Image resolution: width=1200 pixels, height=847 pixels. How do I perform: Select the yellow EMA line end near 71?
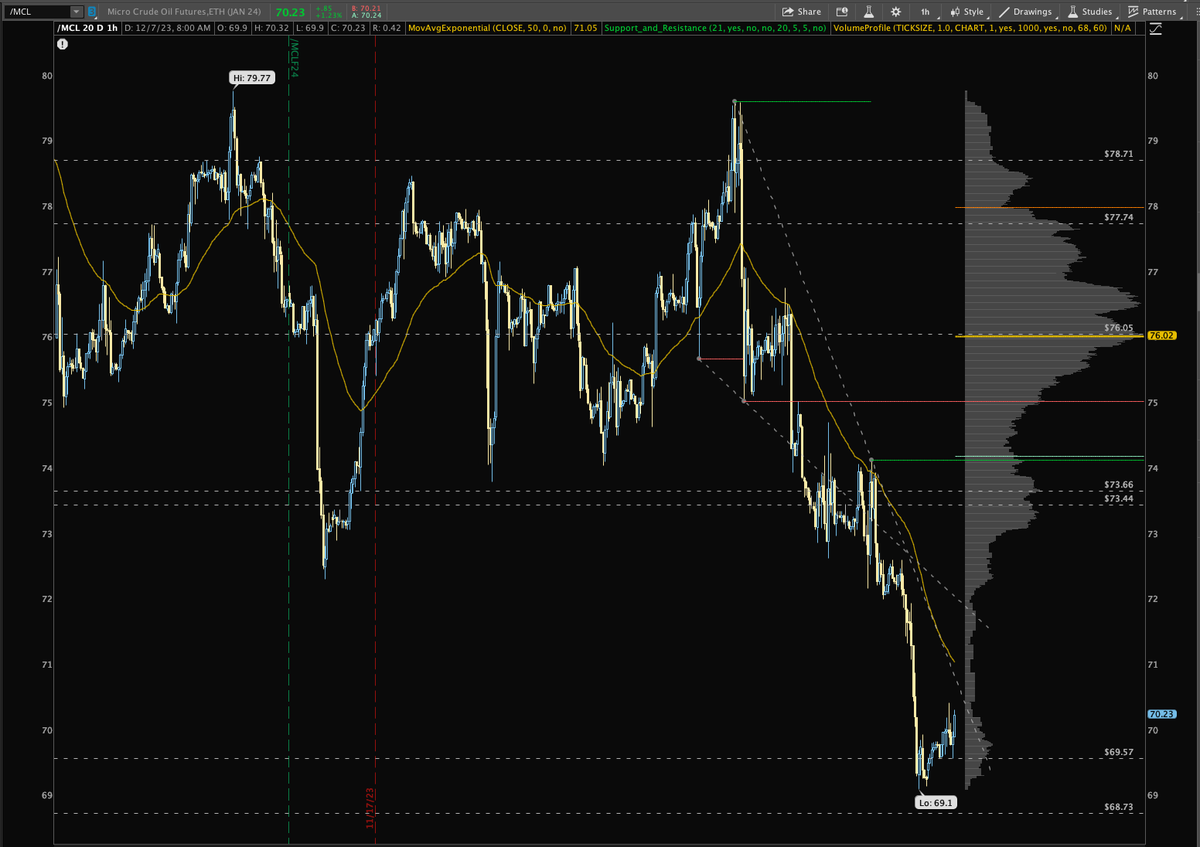951,660
